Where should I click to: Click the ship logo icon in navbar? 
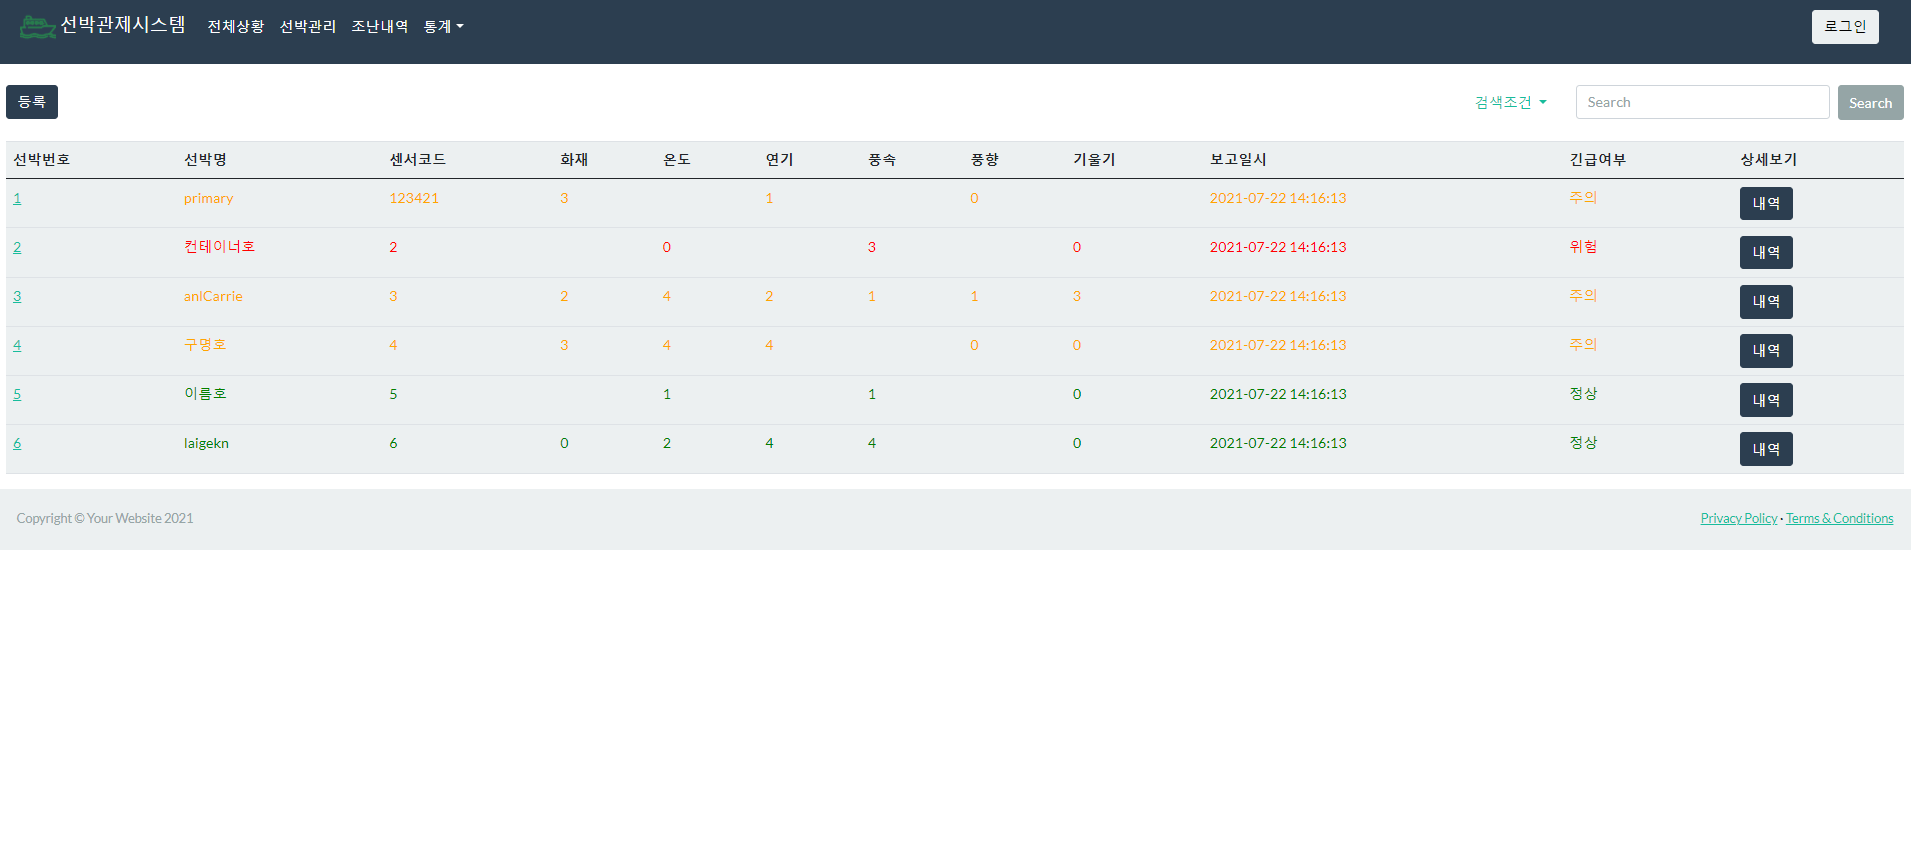coord(37,26)
